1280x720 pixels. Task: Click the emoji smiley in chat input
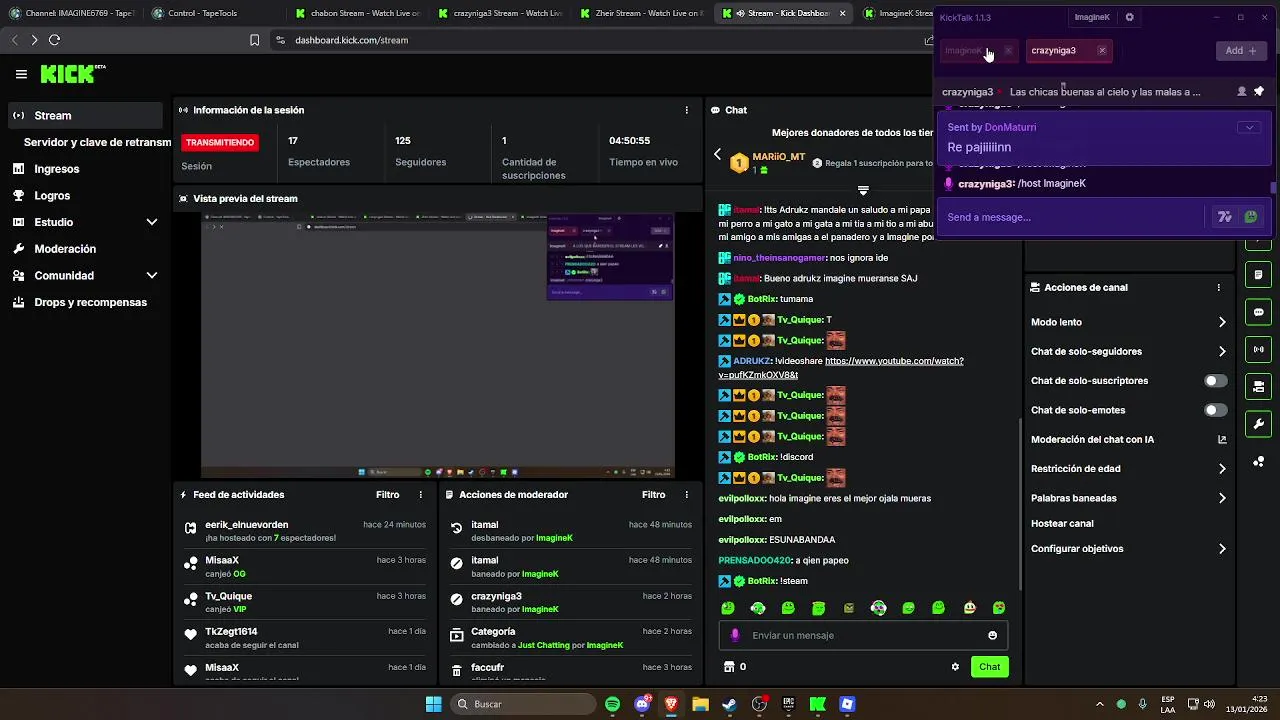pos(992,635)
